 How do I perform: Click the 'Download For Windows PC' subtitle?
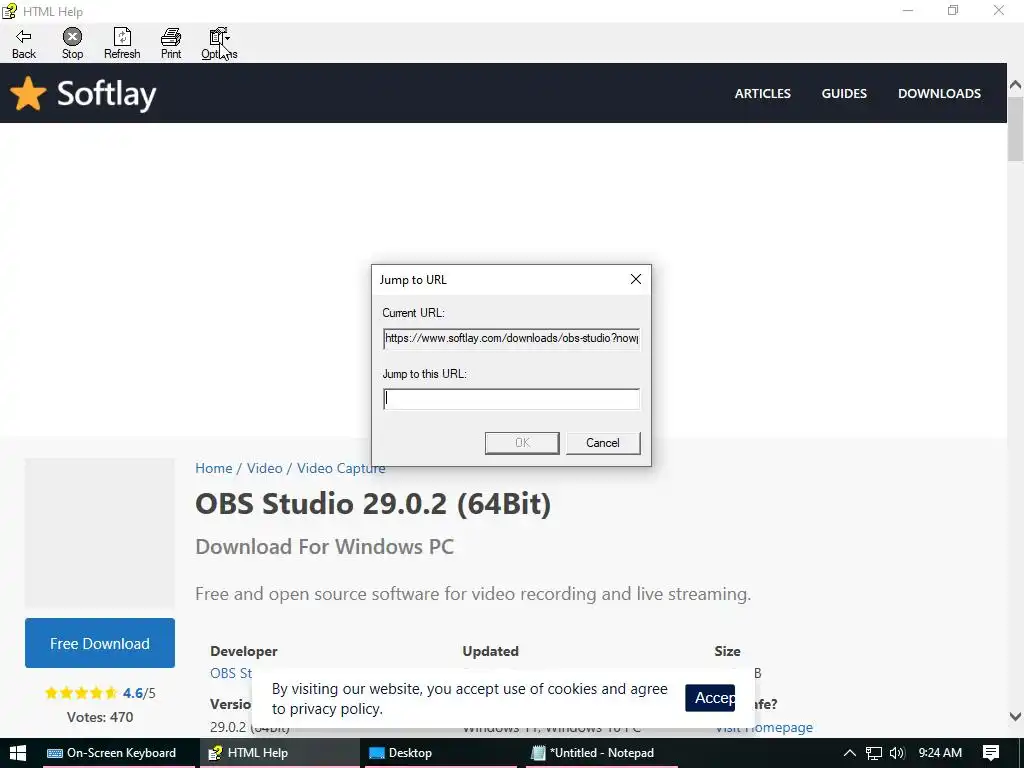[325, 547]
